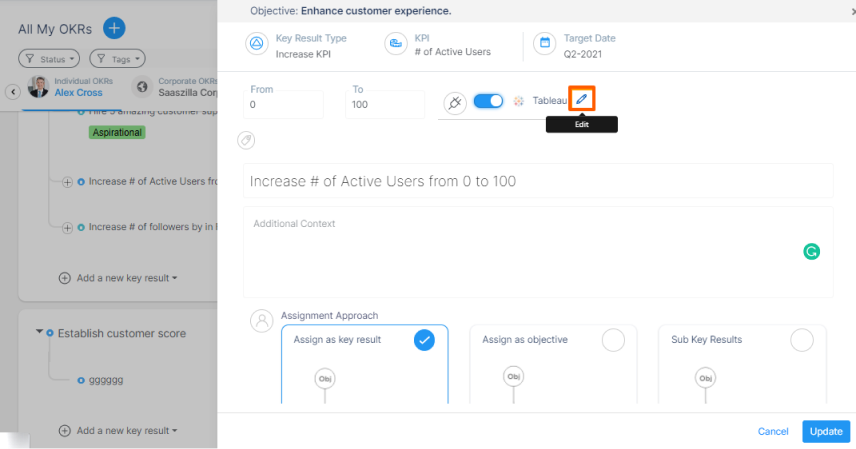Screen dimensions: 856x449
Task: Click the Increase KPI type value
Action: click(303, 54)
